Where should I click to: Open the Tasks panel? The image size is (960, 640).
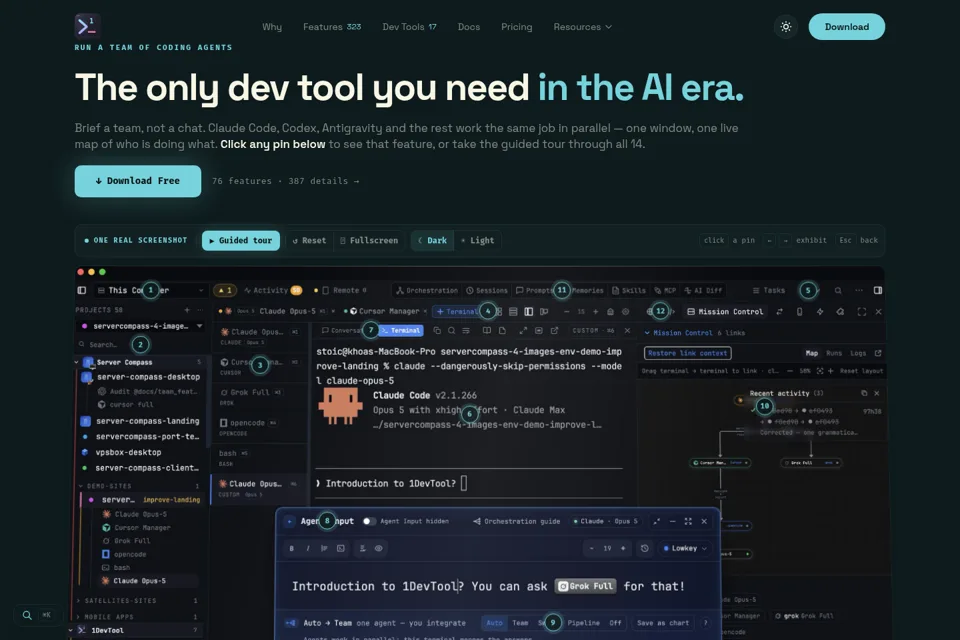pyautogui.click(x=769, y=290)
